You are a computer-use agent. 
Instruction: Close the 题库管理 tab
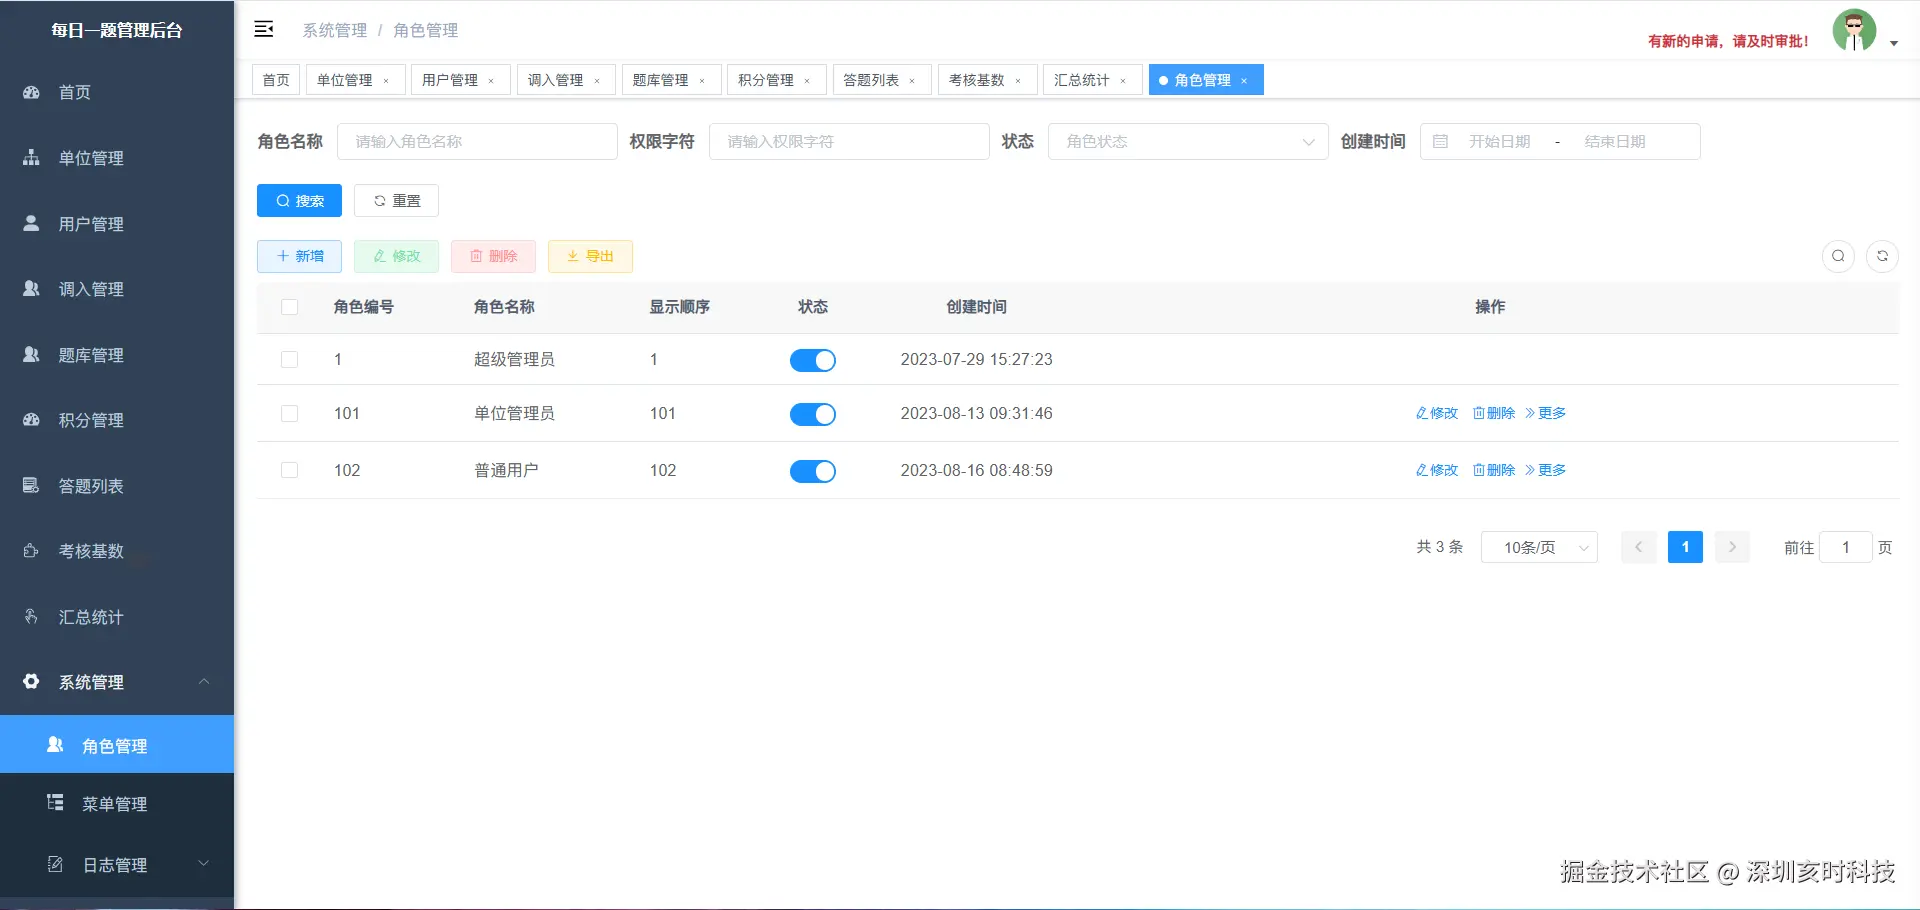click(702, 81)
